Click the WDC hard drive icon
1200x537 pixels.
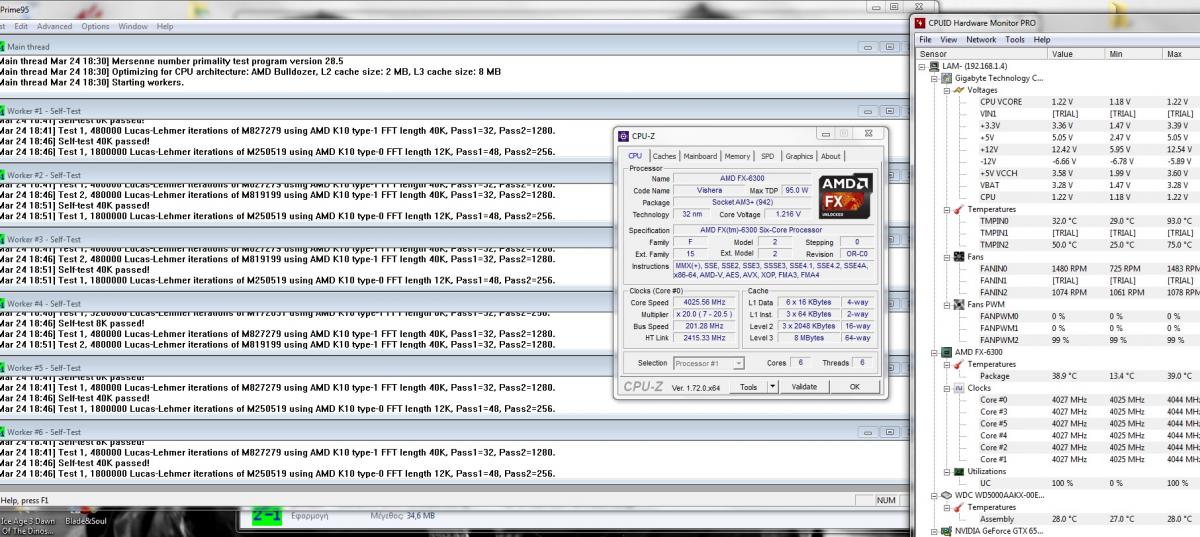point(948,495)
